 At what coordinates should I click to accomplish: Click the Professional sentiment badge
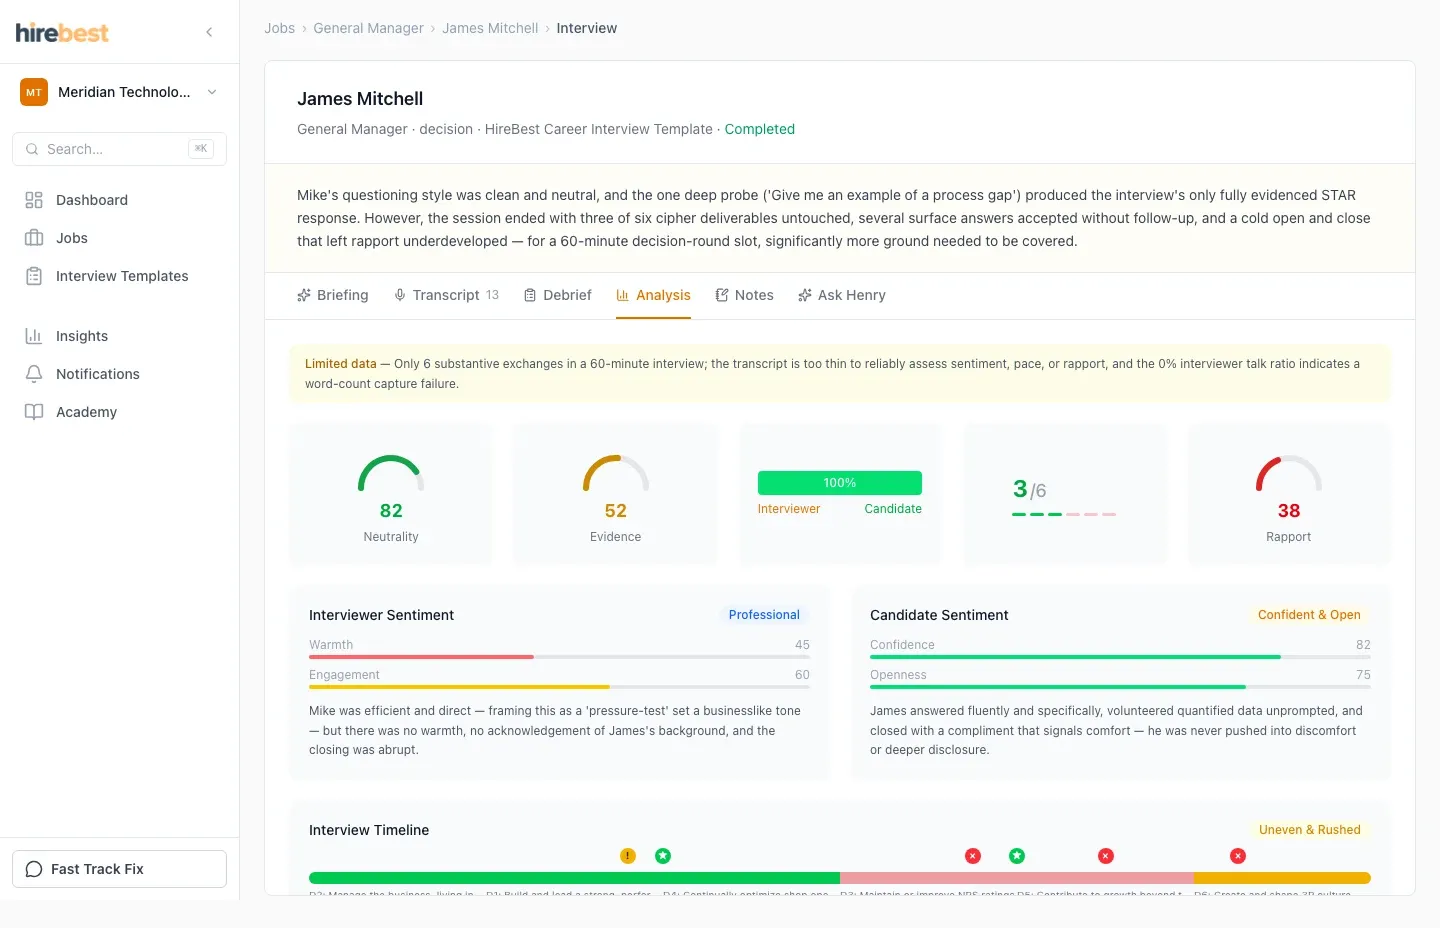pos(764,615)
